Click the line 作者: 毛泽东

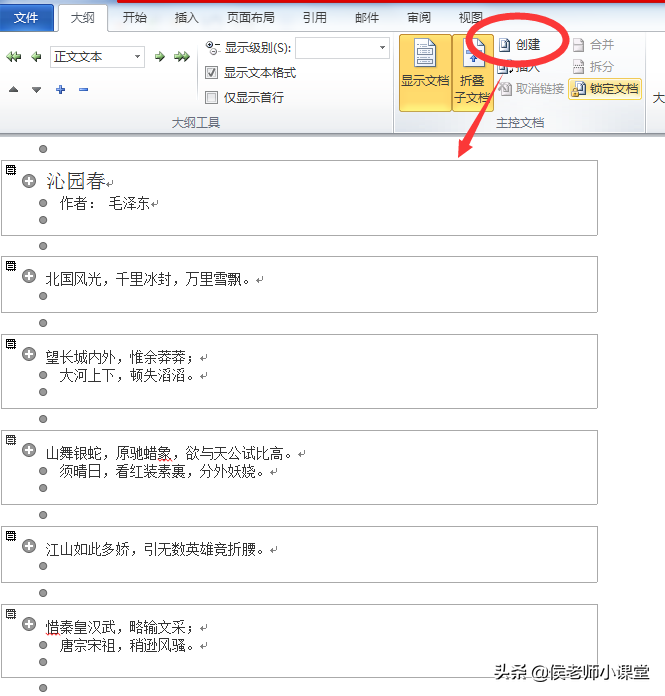(105, 203)
